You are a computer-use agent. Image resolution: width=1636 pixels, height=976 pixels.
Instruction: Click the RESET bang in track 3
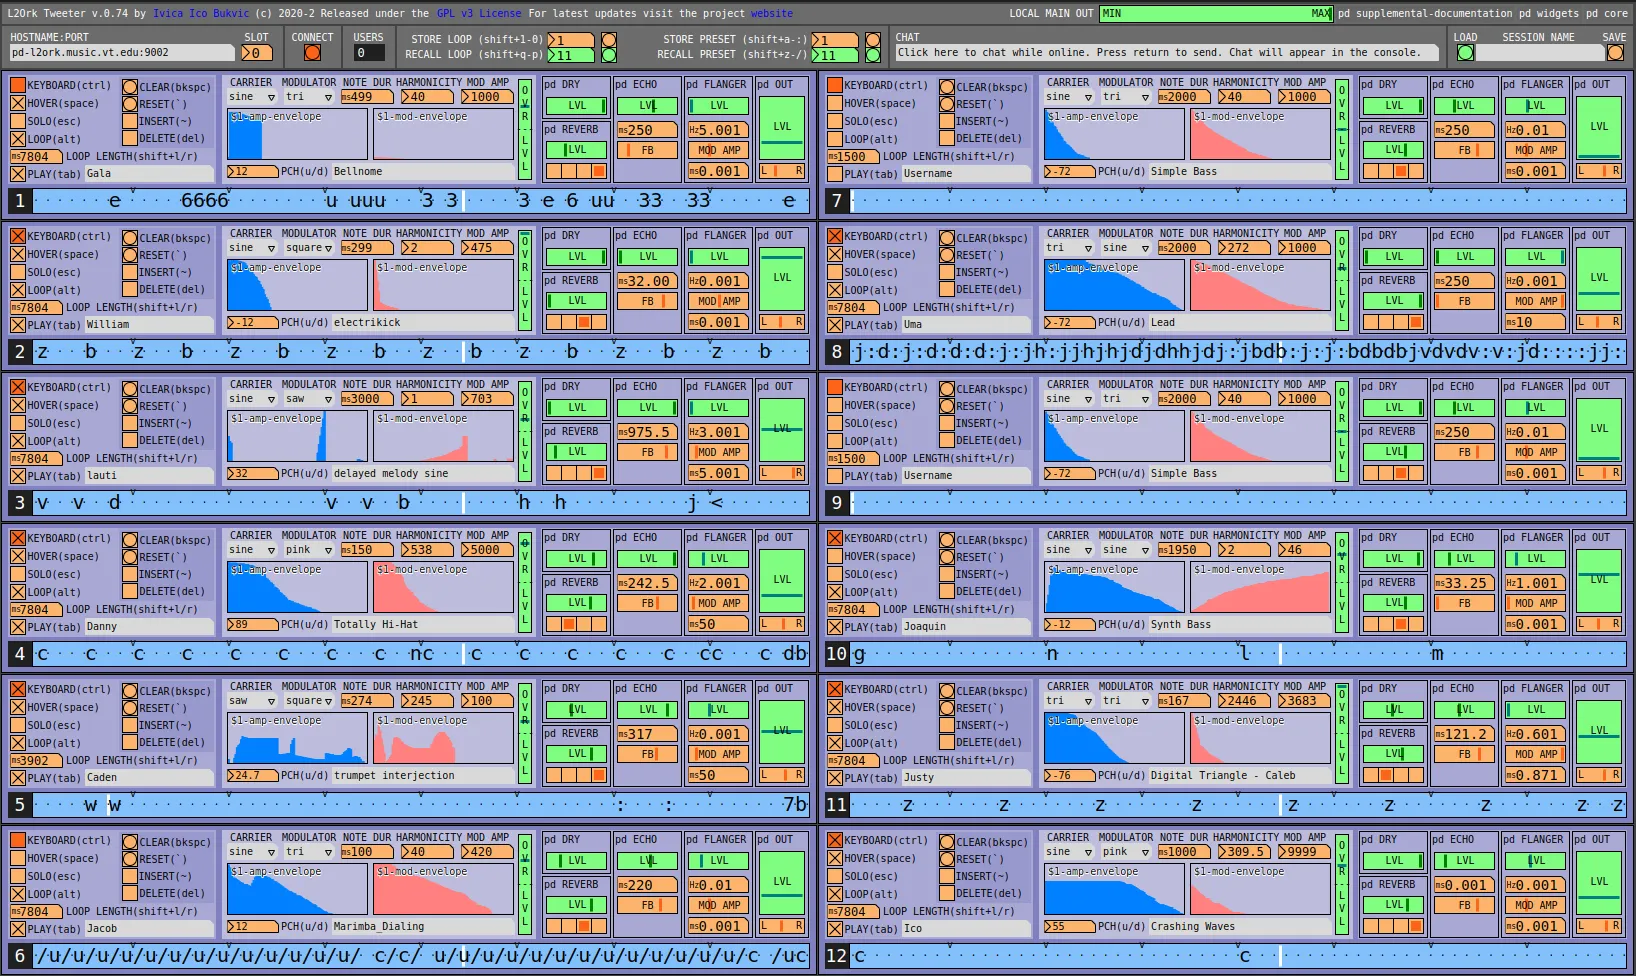tap(130, 406)
